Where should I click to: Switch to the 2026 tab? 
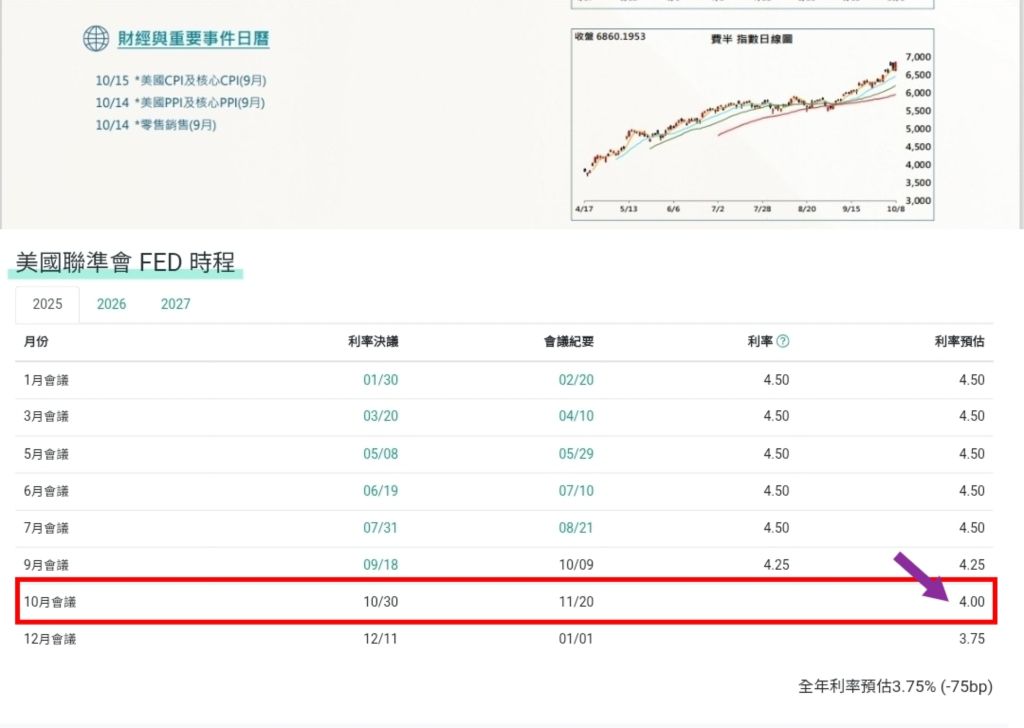(112, 304)
